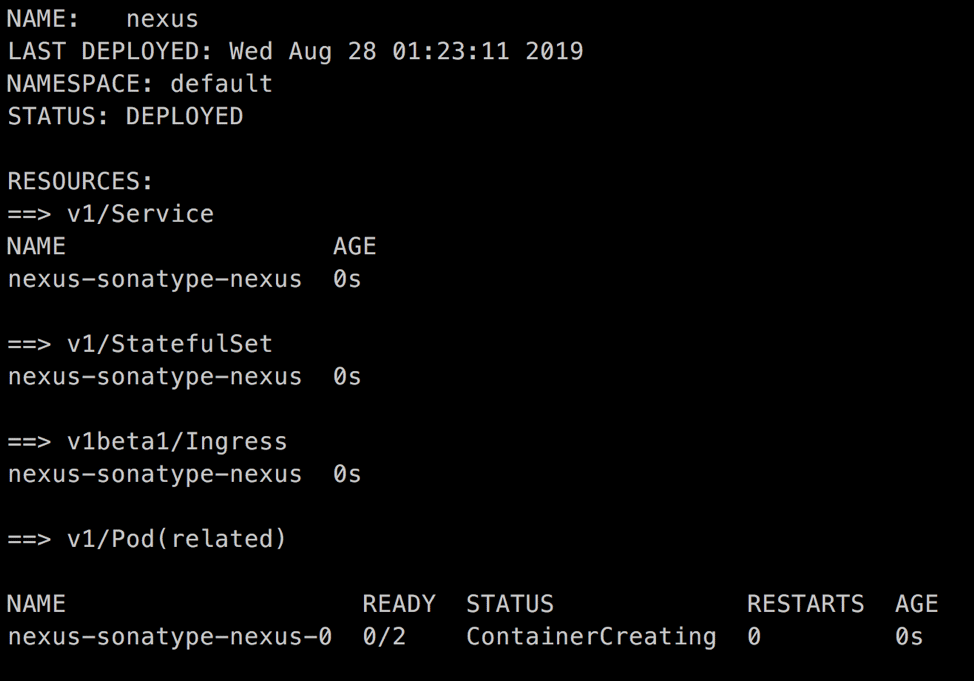
Task: Click 'nexus-sonatype-nexus' under v1beta1/Ingress
Action: pyautogui.click(x=155, y=474)
